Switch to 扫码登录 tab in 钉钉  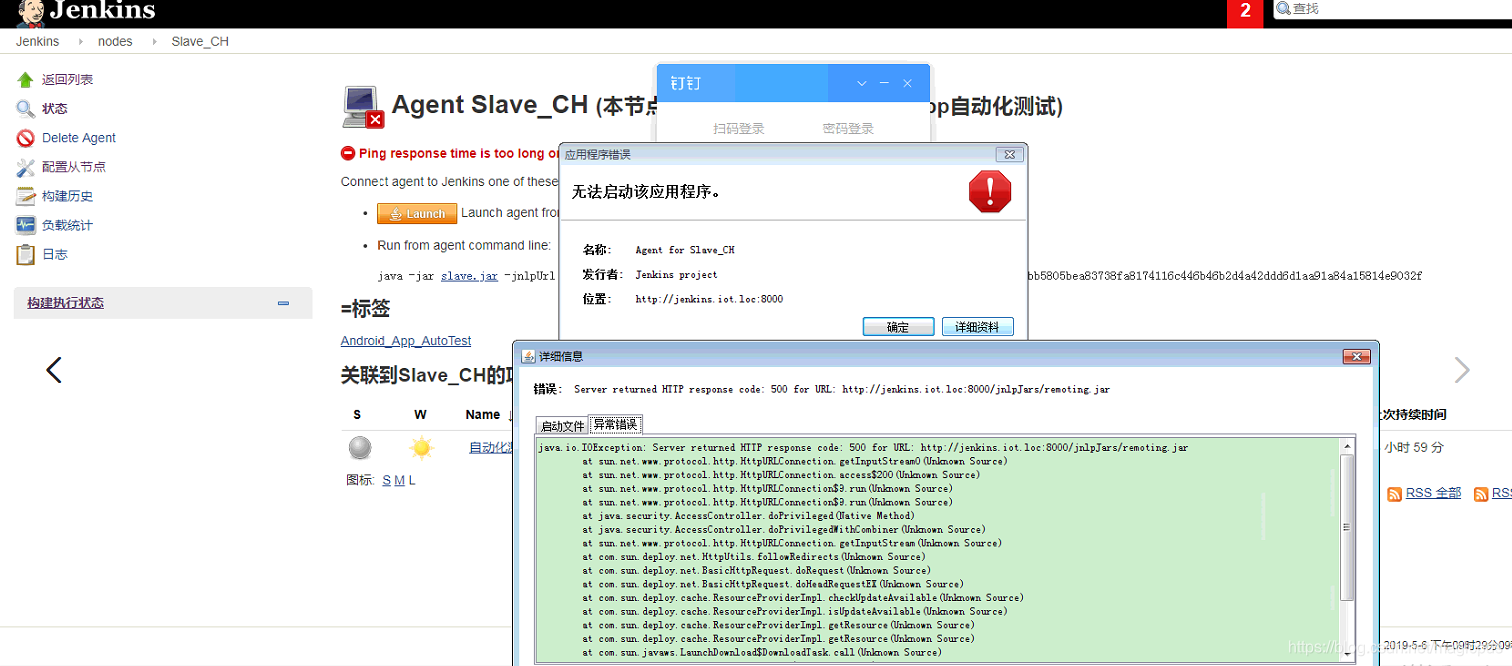739,129
